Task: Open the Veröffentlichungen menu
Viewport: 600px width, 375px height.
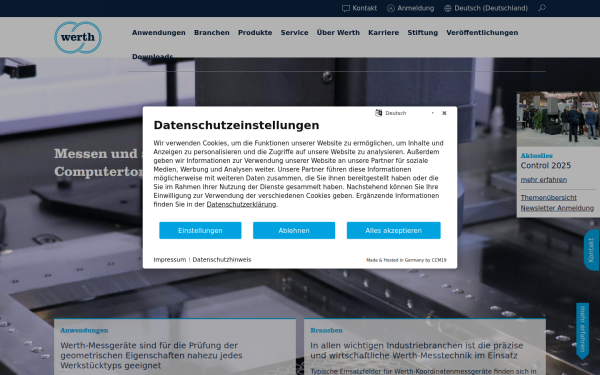Action: (482, 33)
